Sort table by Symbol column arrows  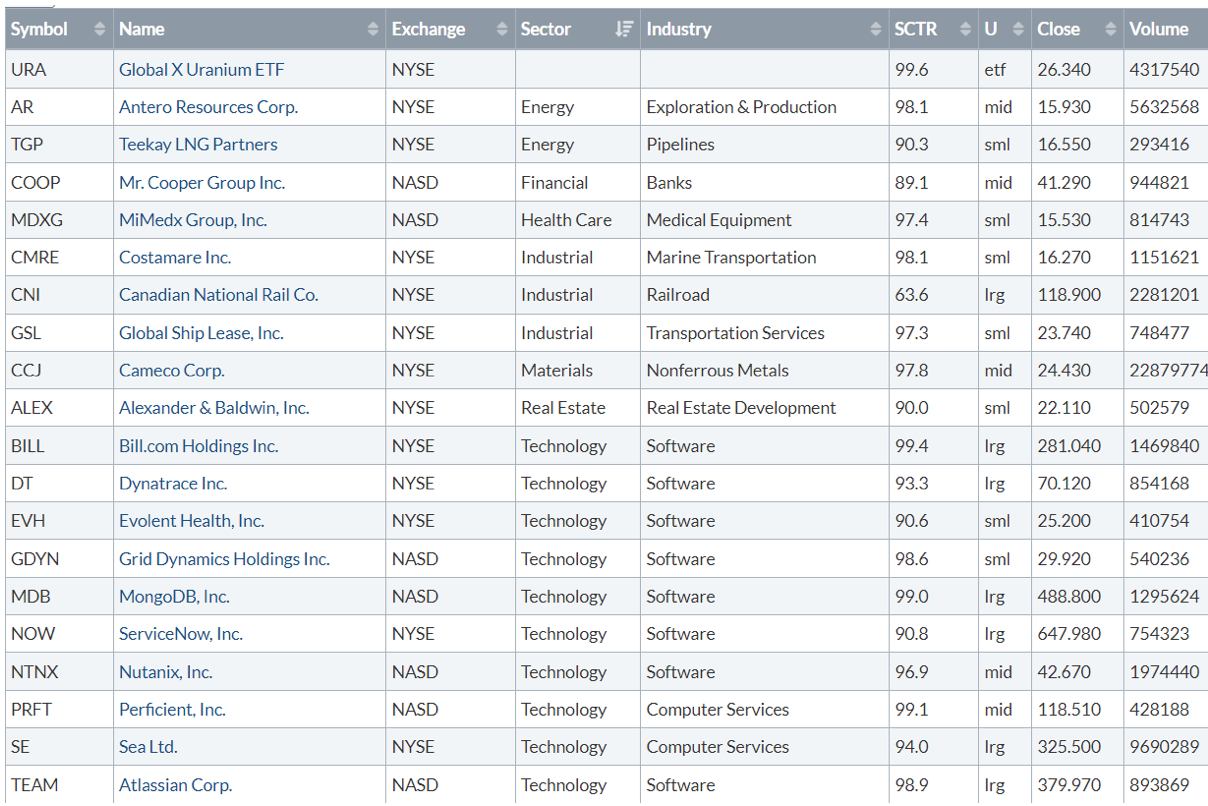99,30
